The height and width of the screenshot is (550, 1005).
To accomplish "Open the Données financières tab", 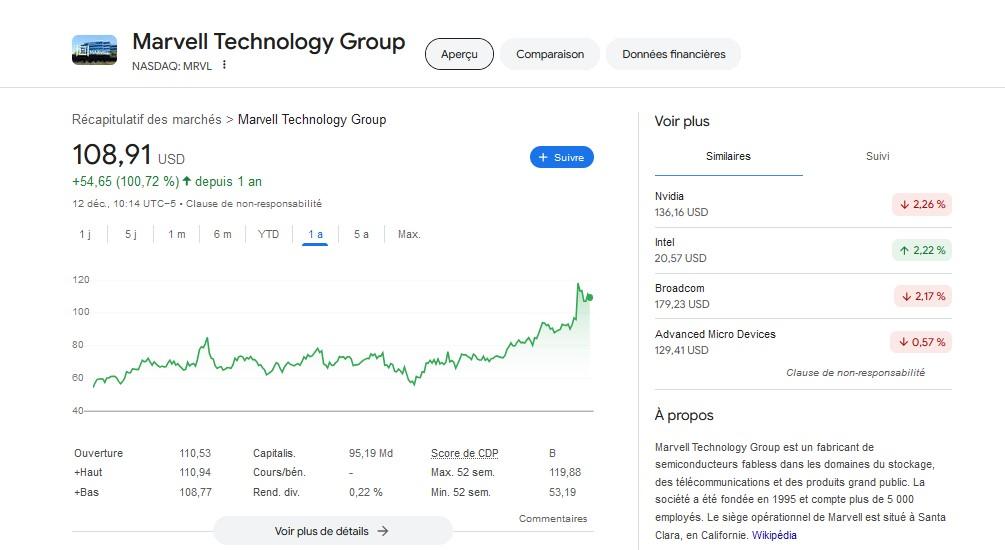I will pos(673,54).
